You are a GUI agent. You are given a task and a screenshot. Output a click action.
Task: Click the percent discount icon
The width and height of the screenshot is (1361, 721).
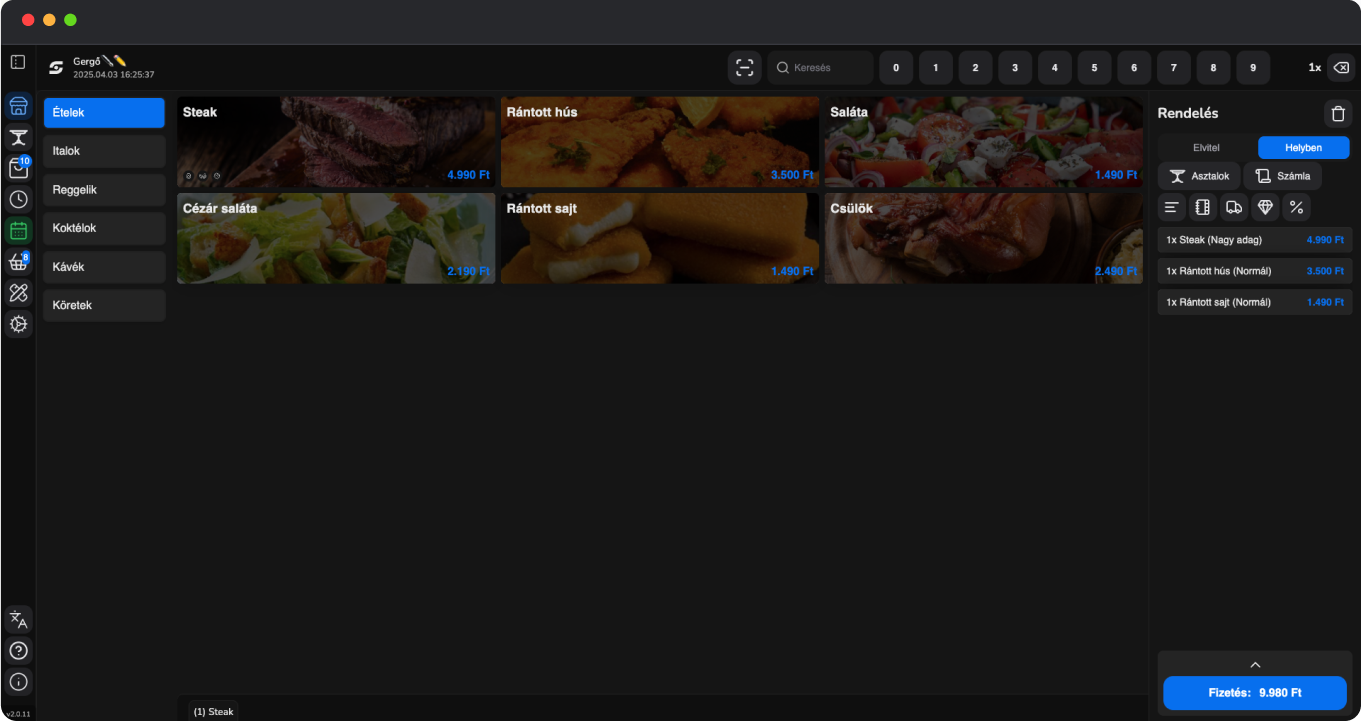coord(1296,207)
